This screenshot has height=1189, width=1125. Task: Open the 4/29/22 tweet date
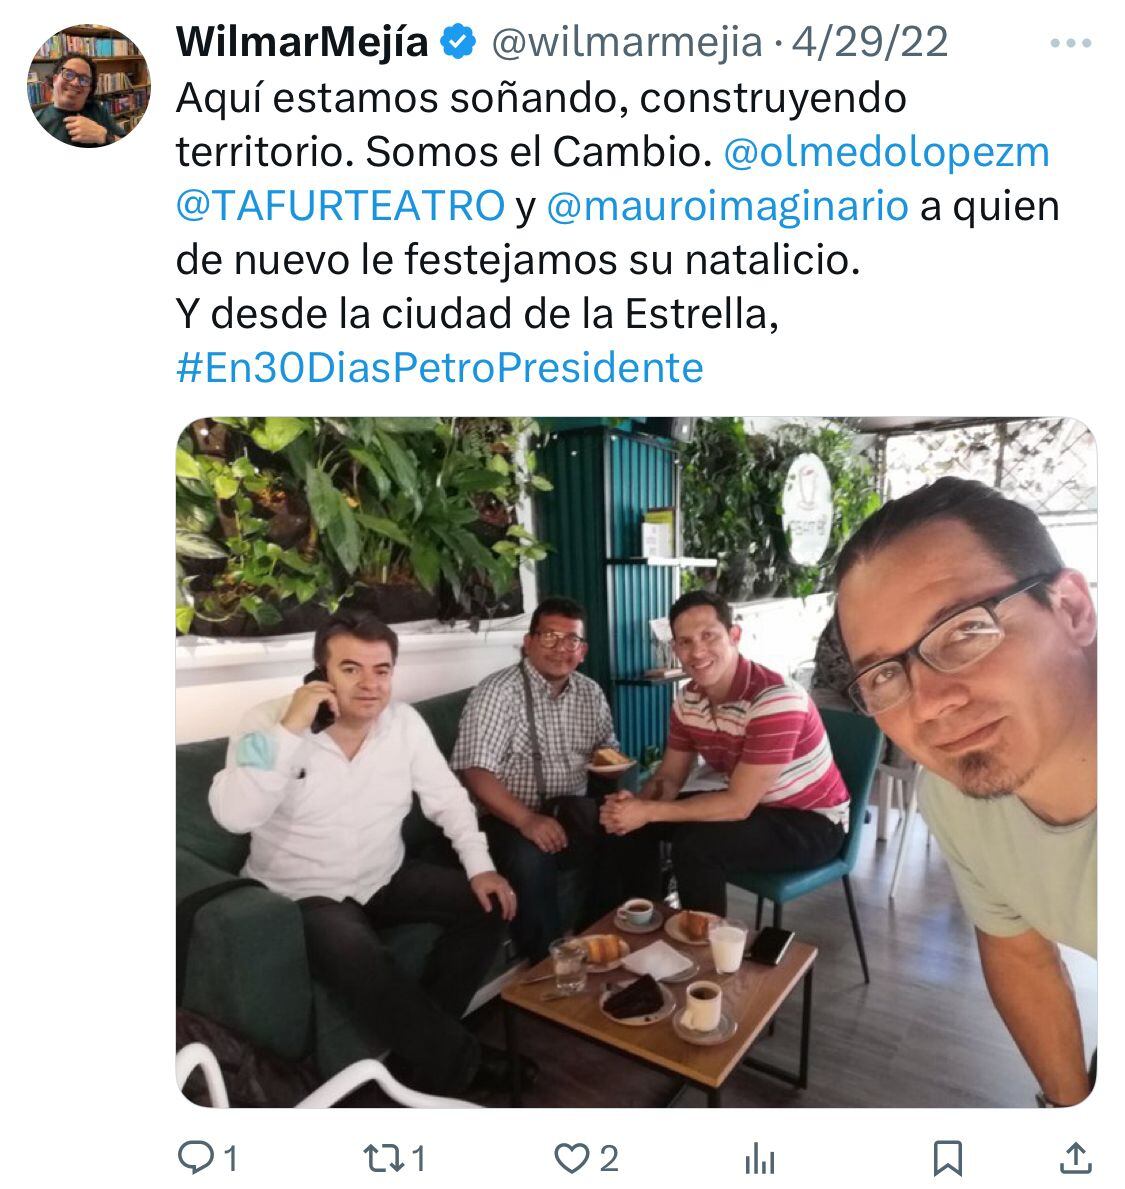pyautogui.click(x=870, y=42)
